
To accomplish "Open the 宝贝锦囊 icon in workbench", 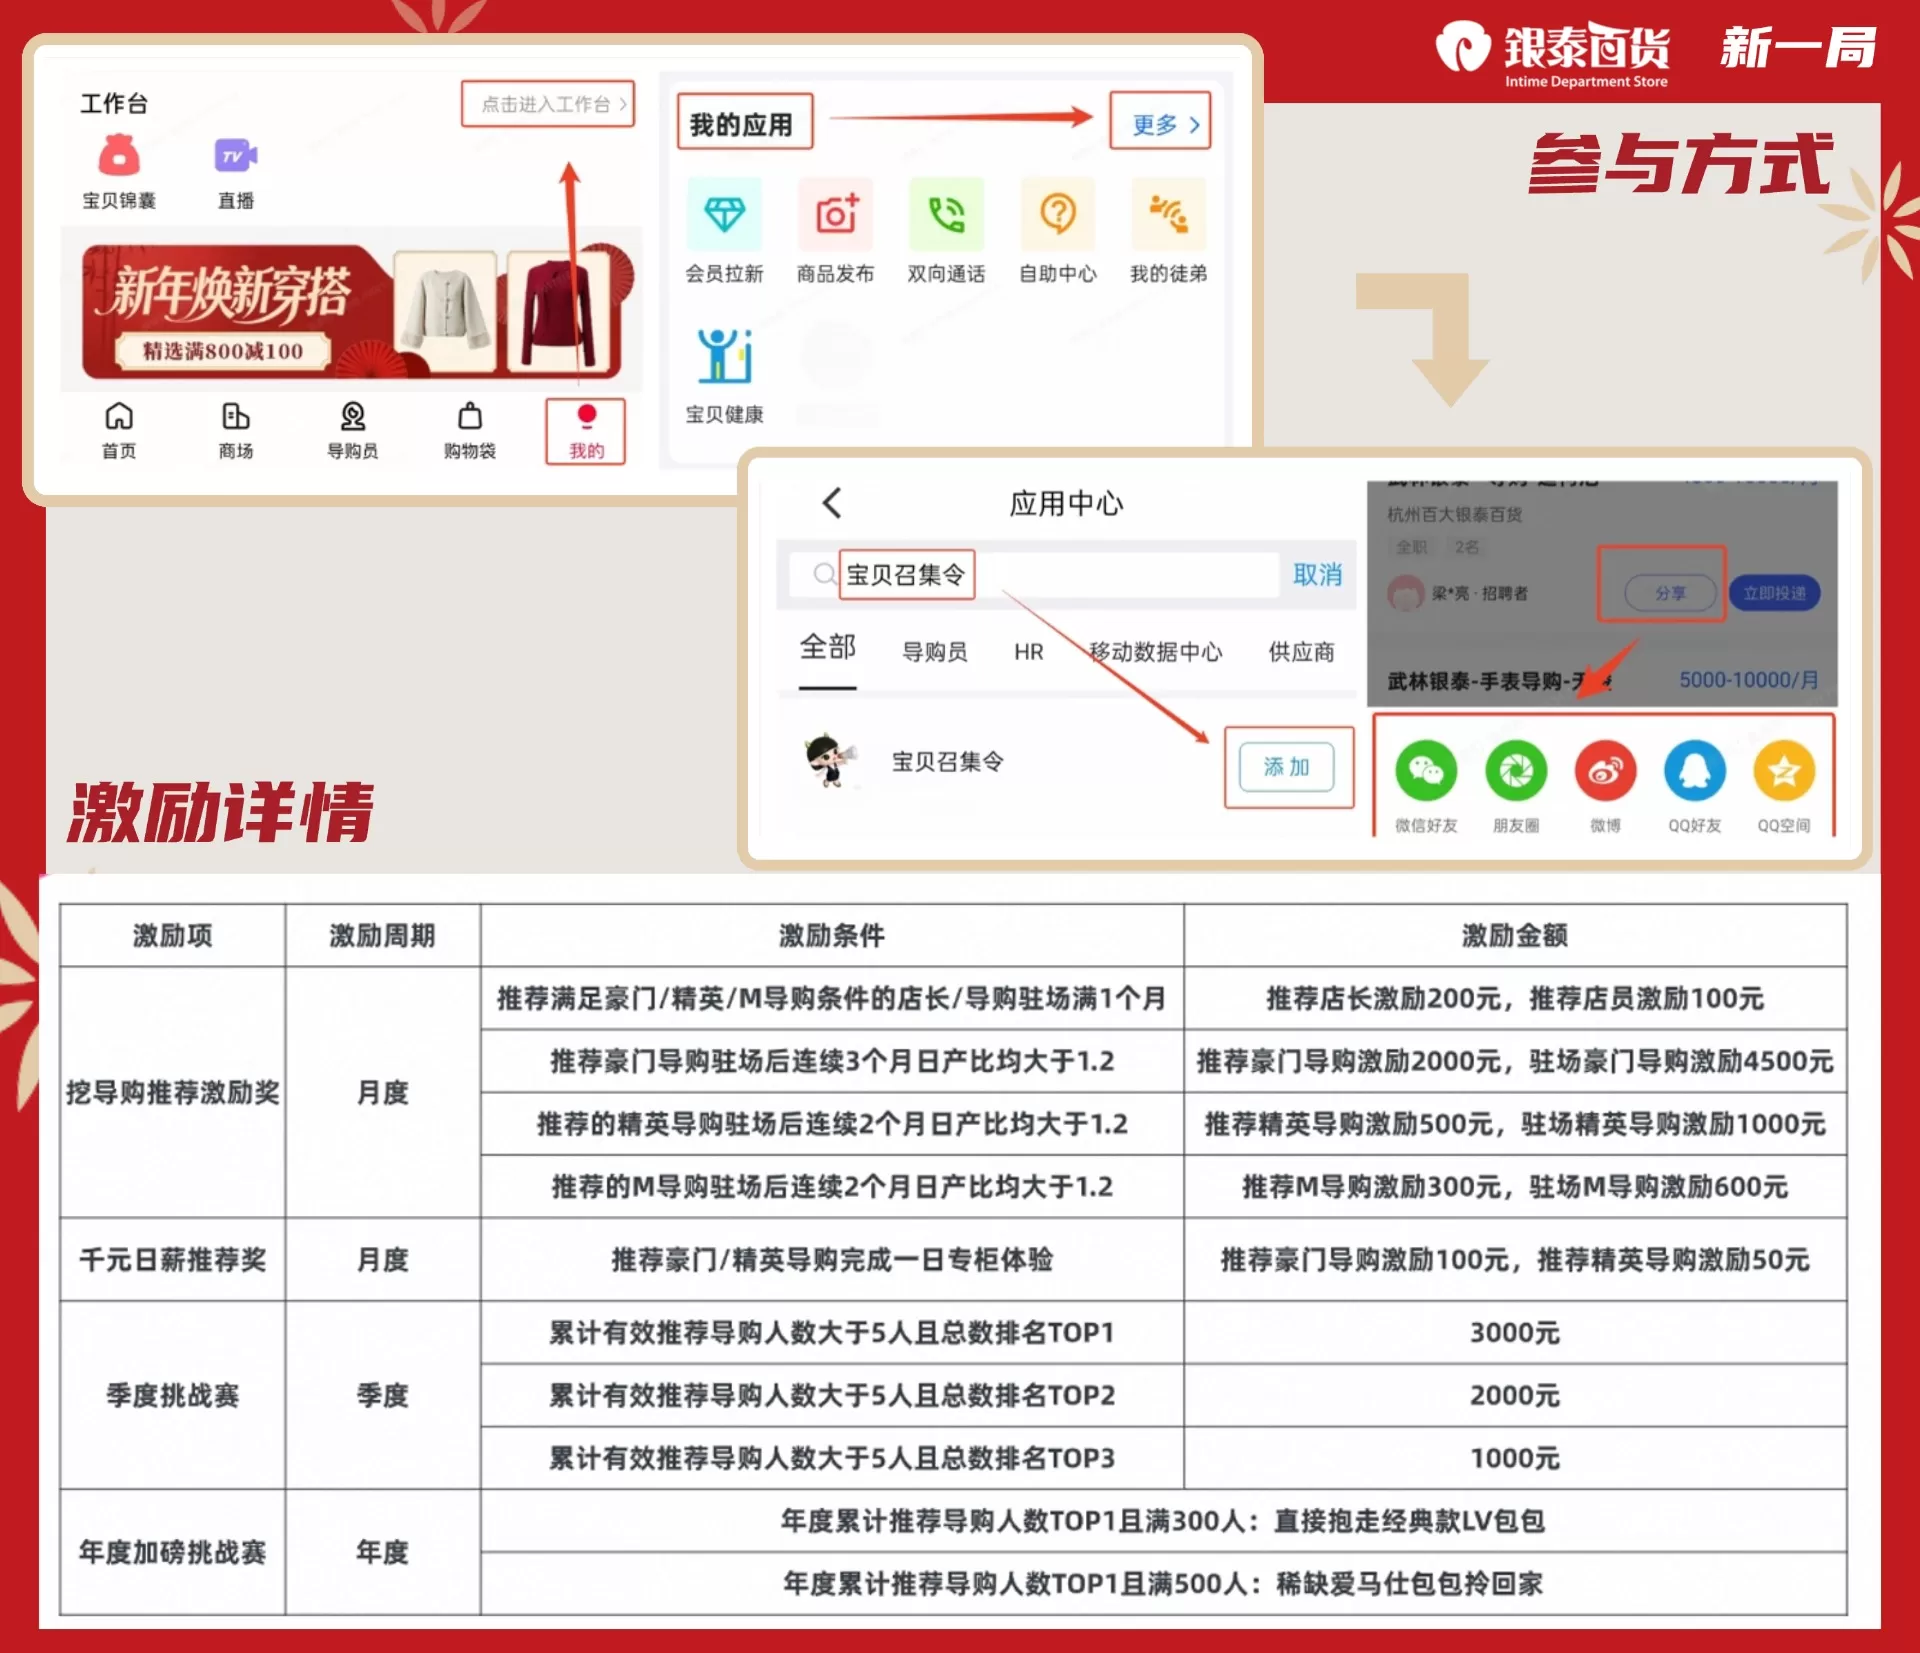I will pos(118,157).
